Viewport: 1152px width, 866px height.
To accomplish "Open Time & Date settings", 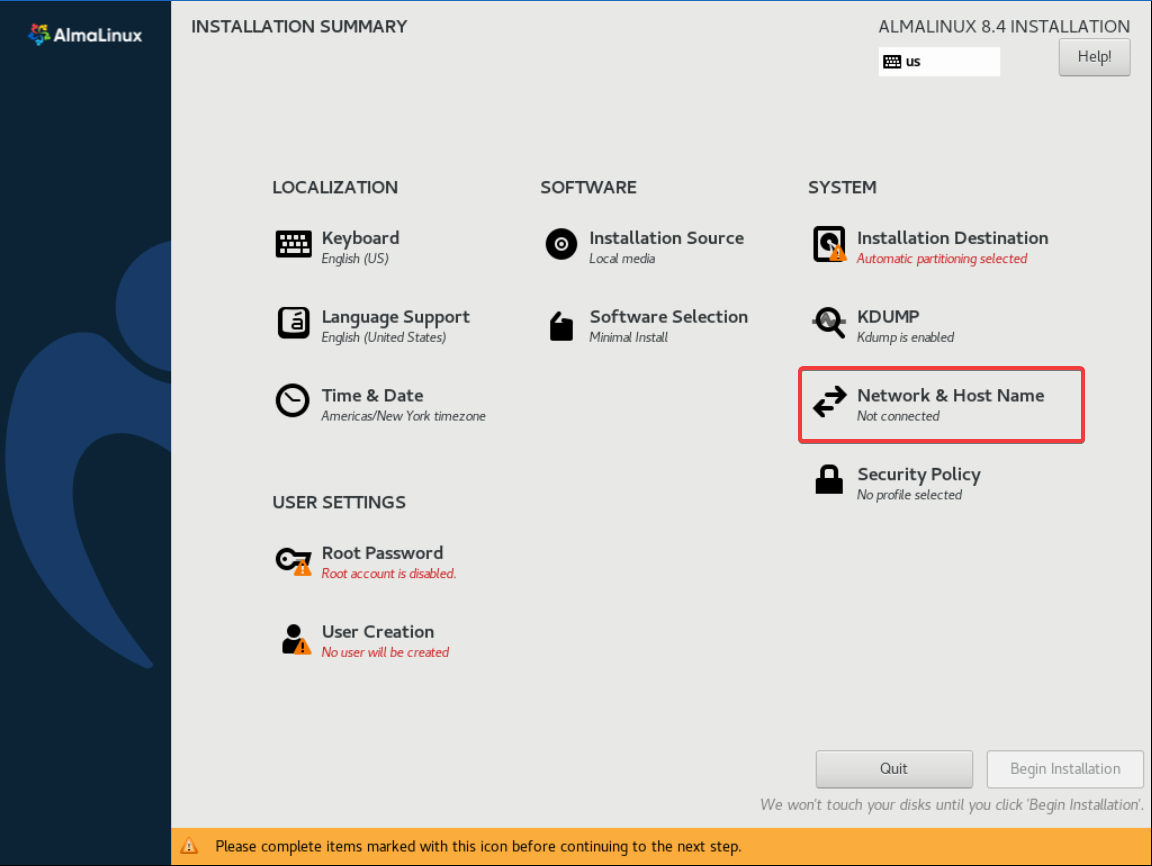I will click(x=372, y=395).
